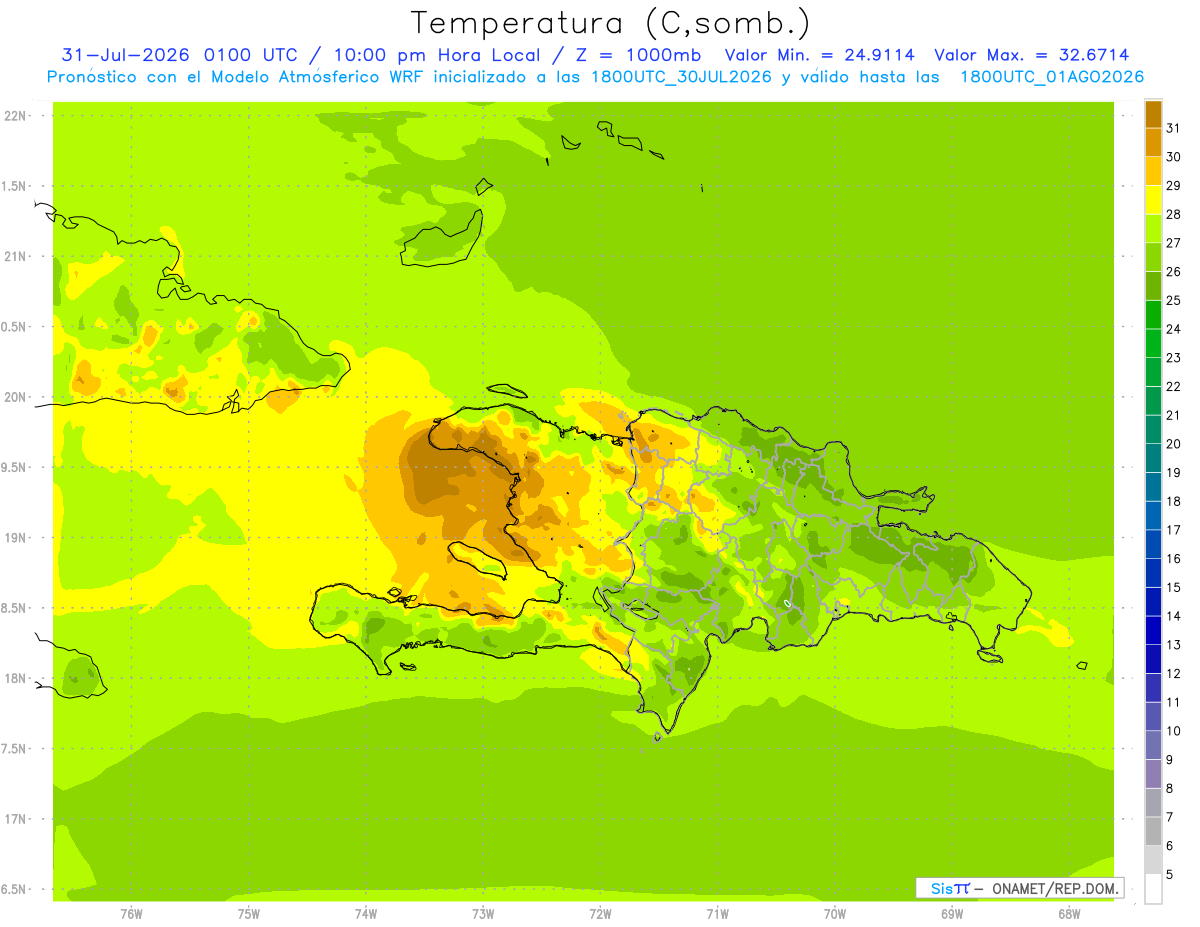Click the 8.5N latitude label
Image resolution: width=1200 pixels, height=927 pixels.
15,608
